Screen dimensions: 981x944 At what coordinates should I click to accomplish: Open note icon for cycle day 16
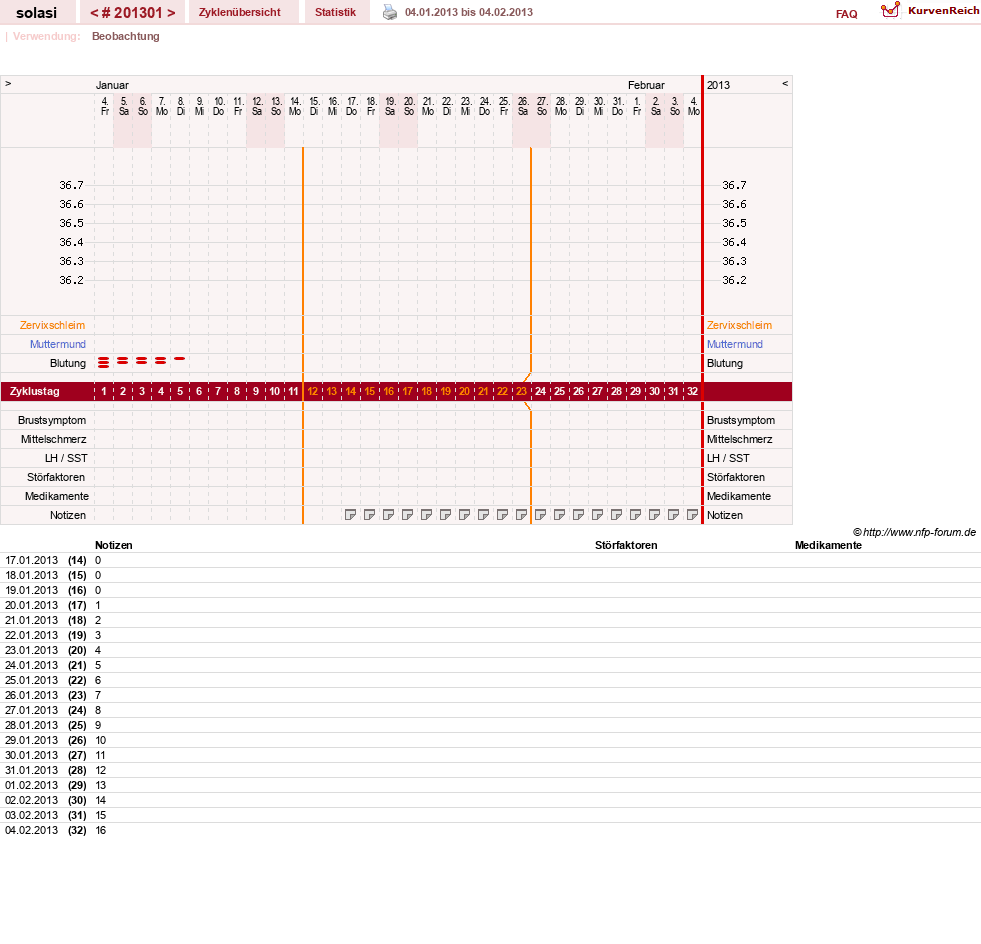(x=389, y=515)
